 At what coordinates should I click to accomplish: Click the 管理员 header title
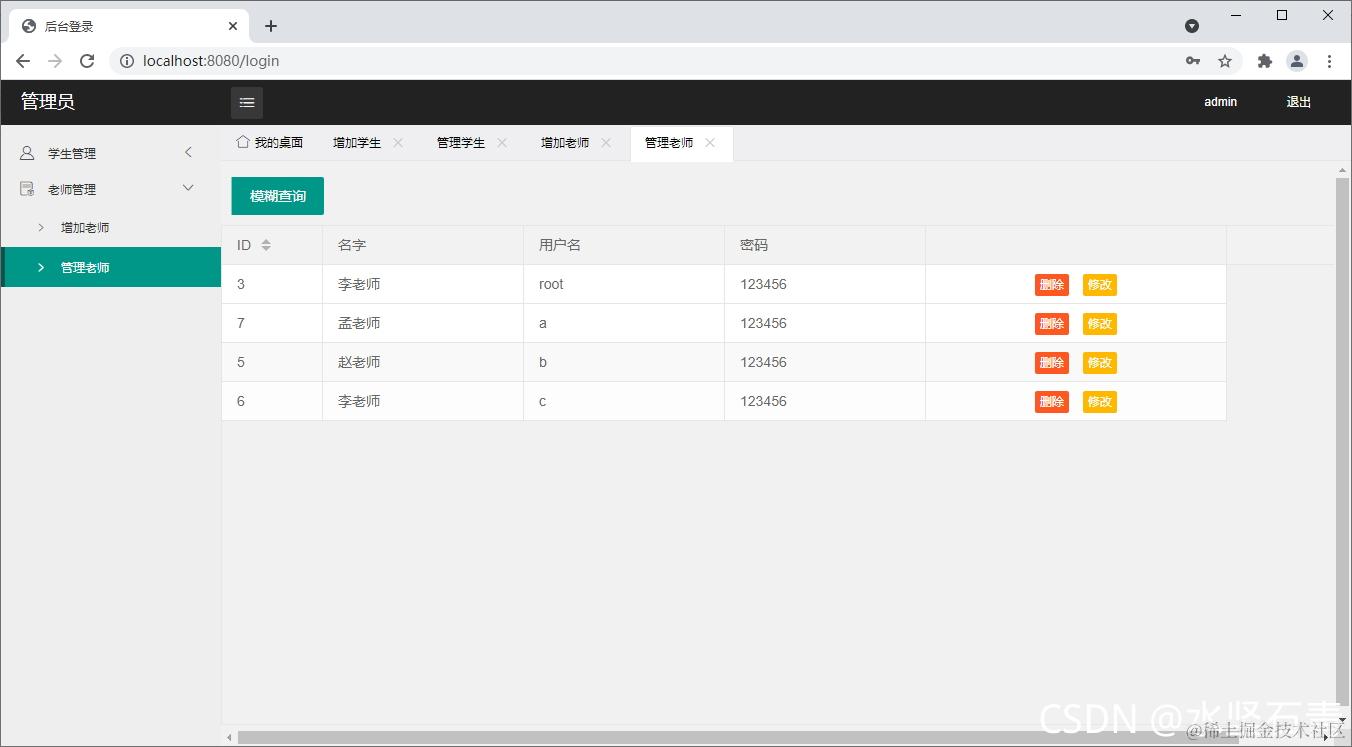click(48, 102)
